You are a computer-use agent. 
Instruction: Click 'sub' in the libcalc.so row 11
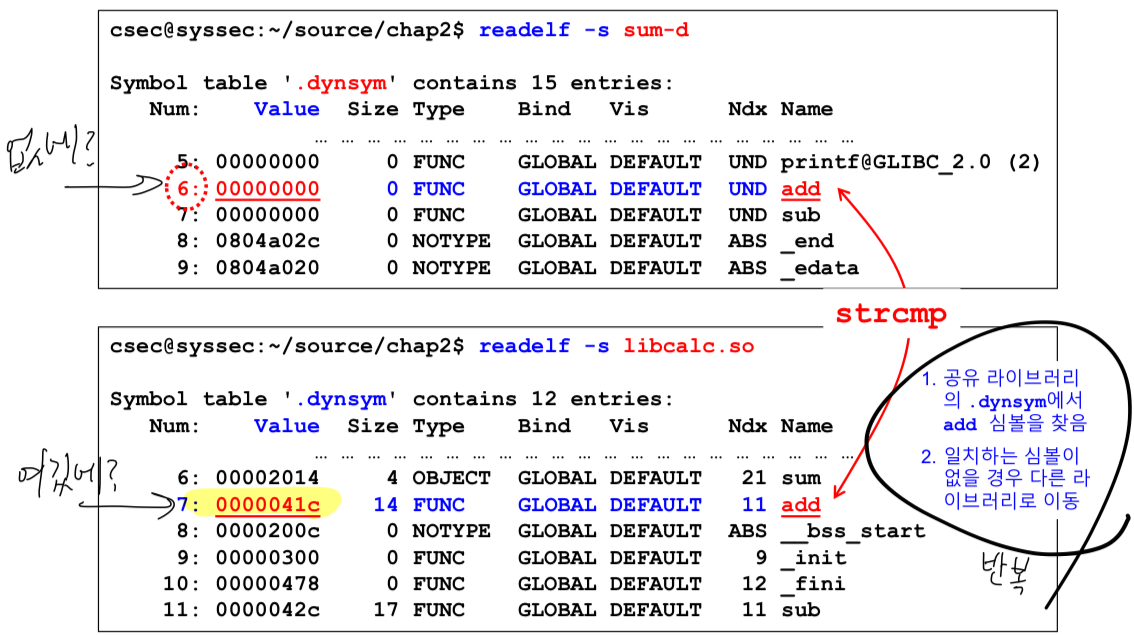click(x=801, y=610)
